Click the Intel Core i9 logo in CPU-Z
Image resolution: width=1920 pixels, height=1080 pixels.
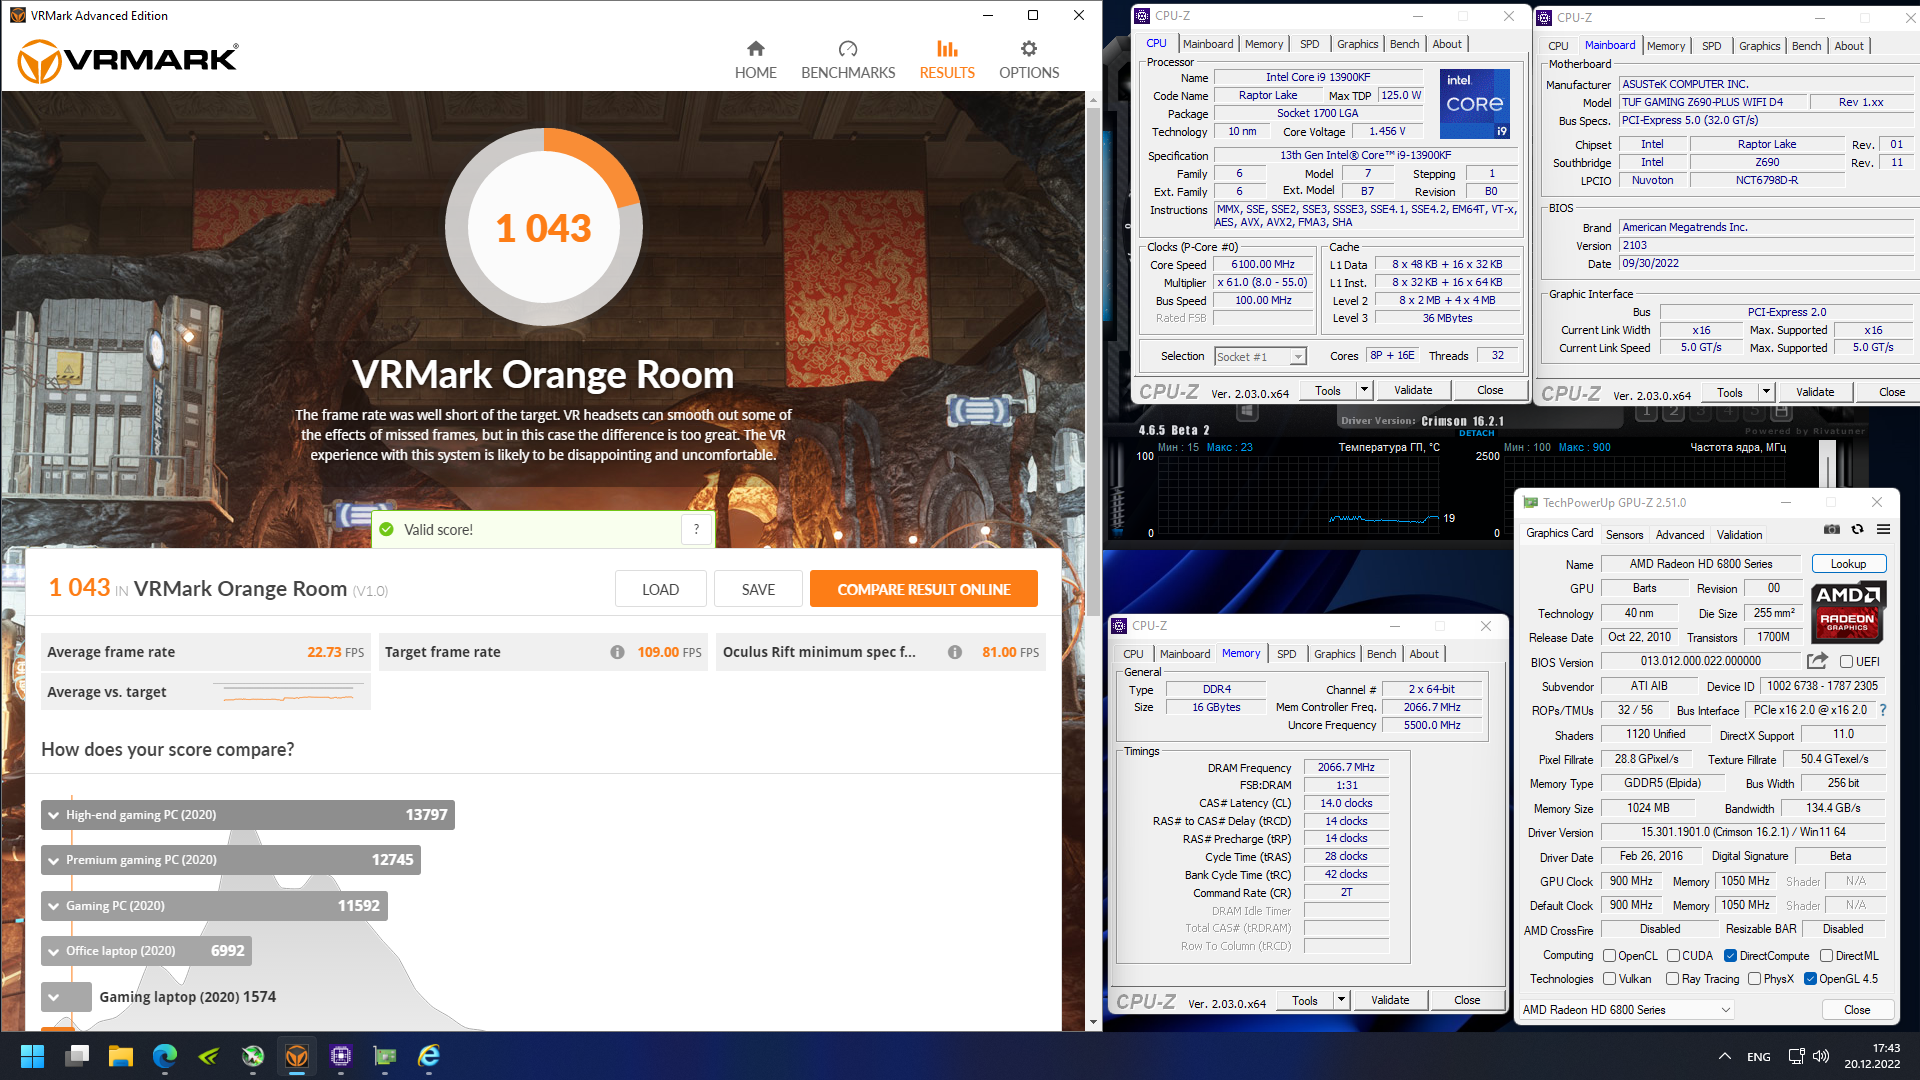click(1475, 104)
